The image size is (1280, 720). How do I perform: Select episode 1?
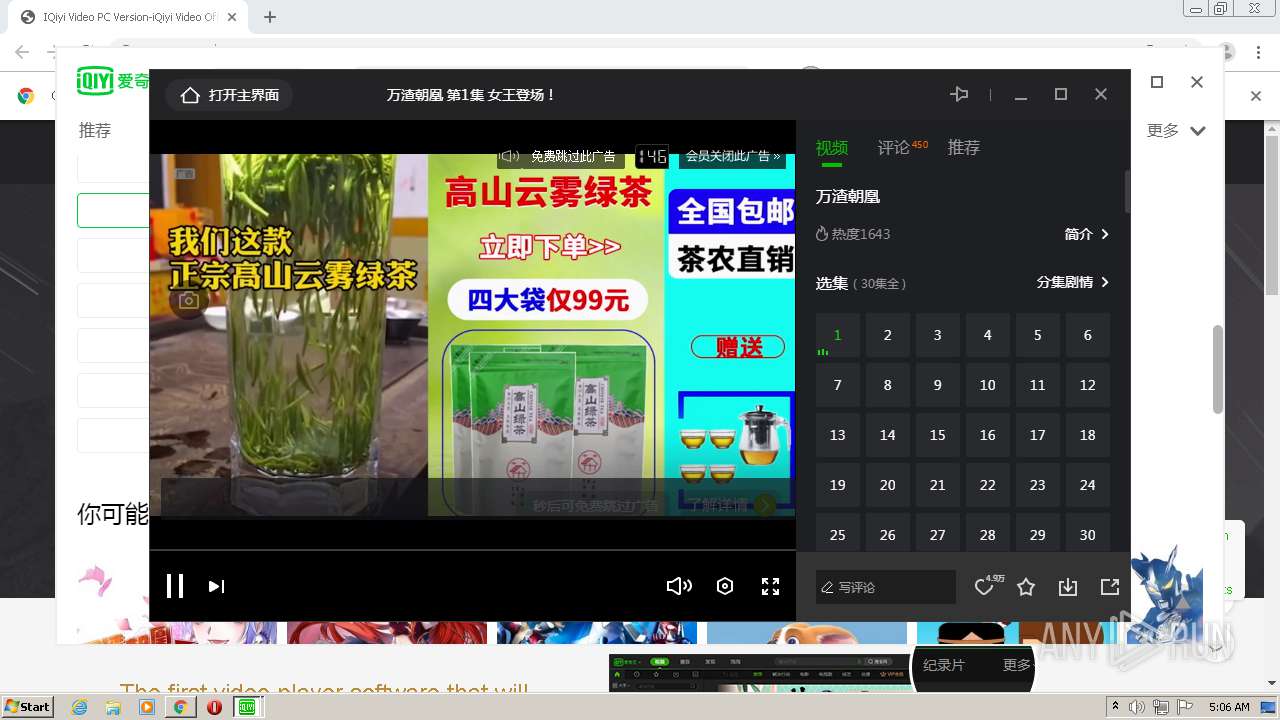(838, 335)
